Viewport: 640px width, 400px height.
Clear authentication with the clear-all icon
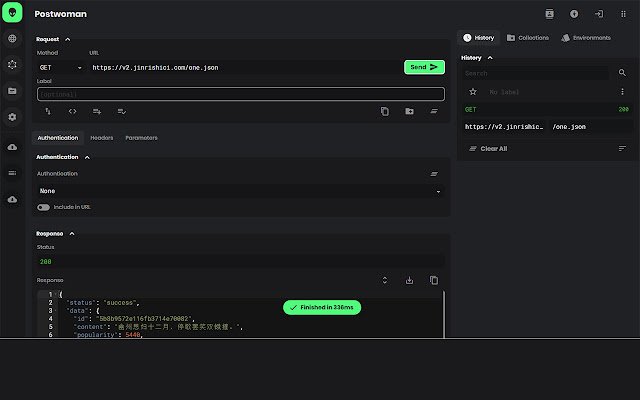(x=434, y=174)
